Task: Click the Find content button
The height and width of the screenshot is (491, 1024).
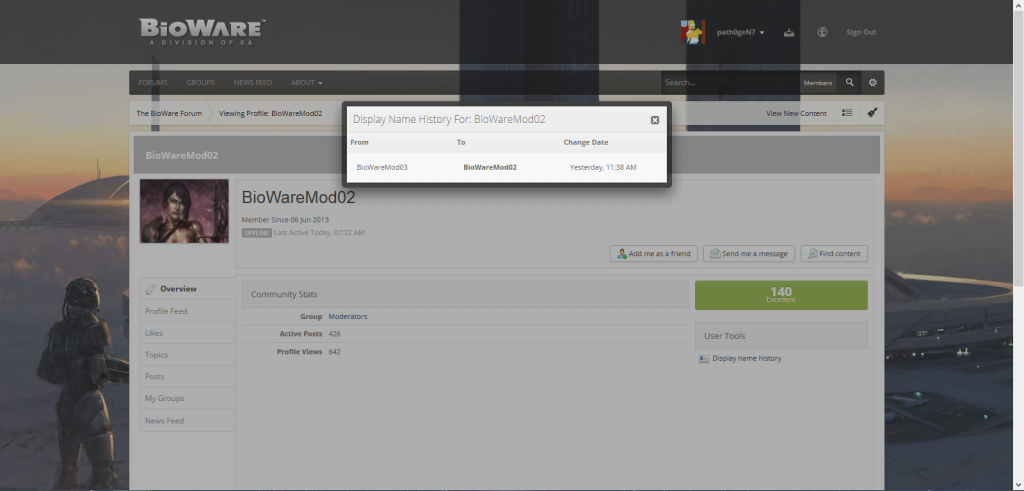Action: pos(834,253)
